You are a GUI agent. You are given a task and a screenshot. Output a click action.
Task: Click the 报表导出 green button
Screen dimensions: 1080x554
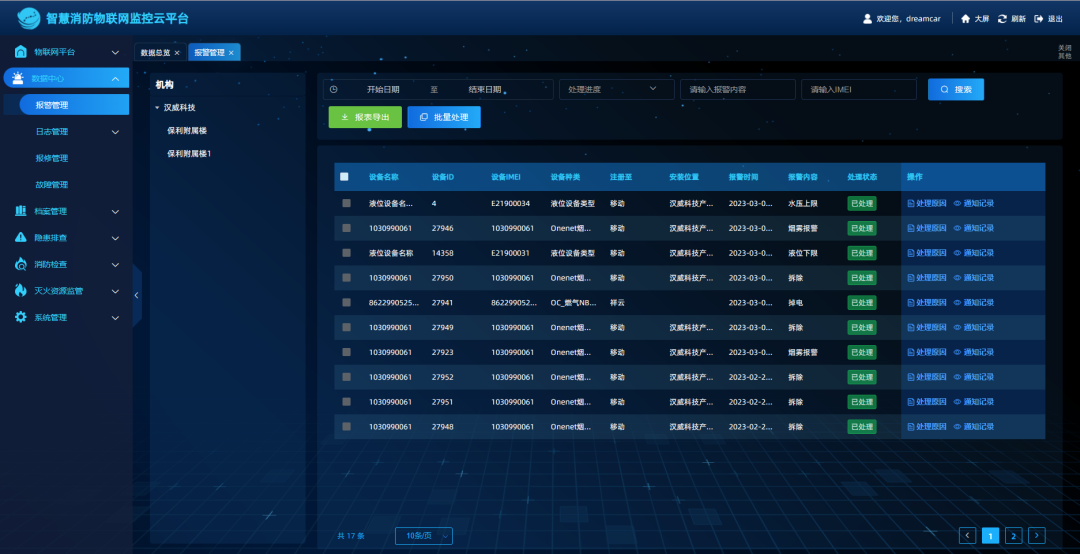point(365,117)
